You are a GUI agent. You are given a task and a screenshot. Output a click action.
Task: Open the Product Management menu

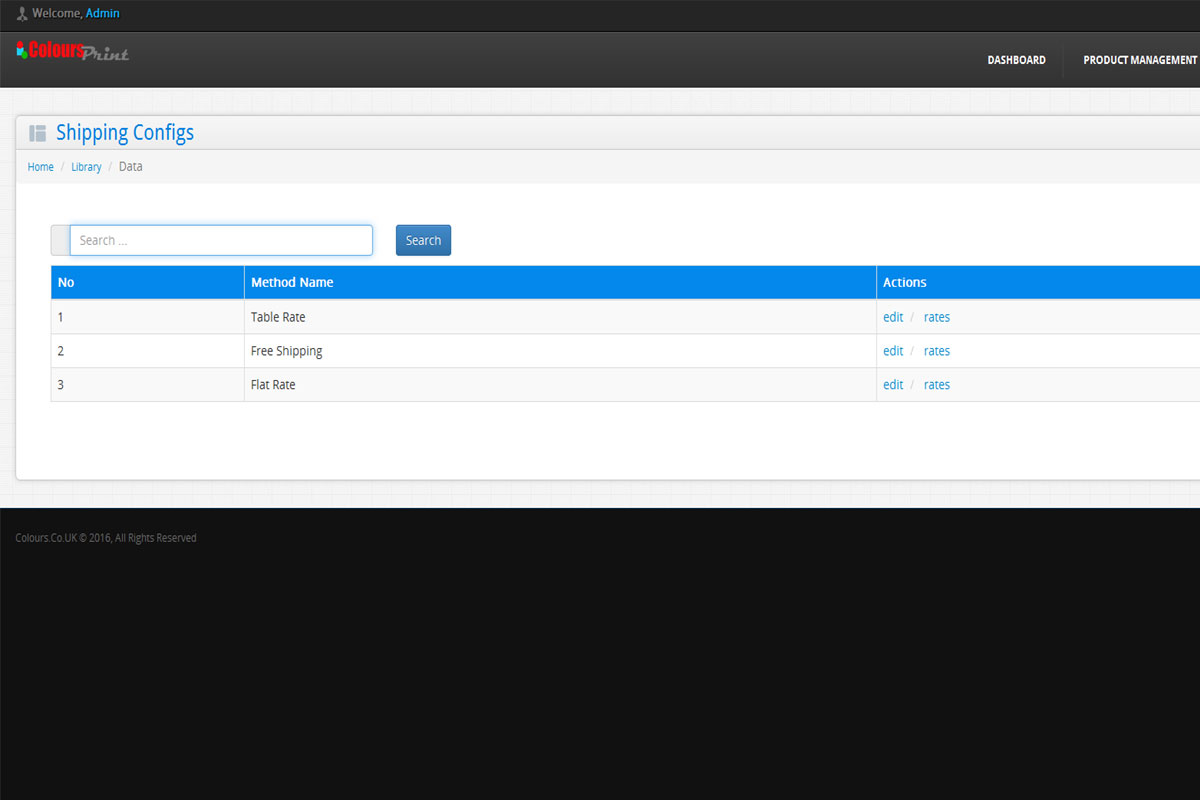click(x=1139, y=60)
